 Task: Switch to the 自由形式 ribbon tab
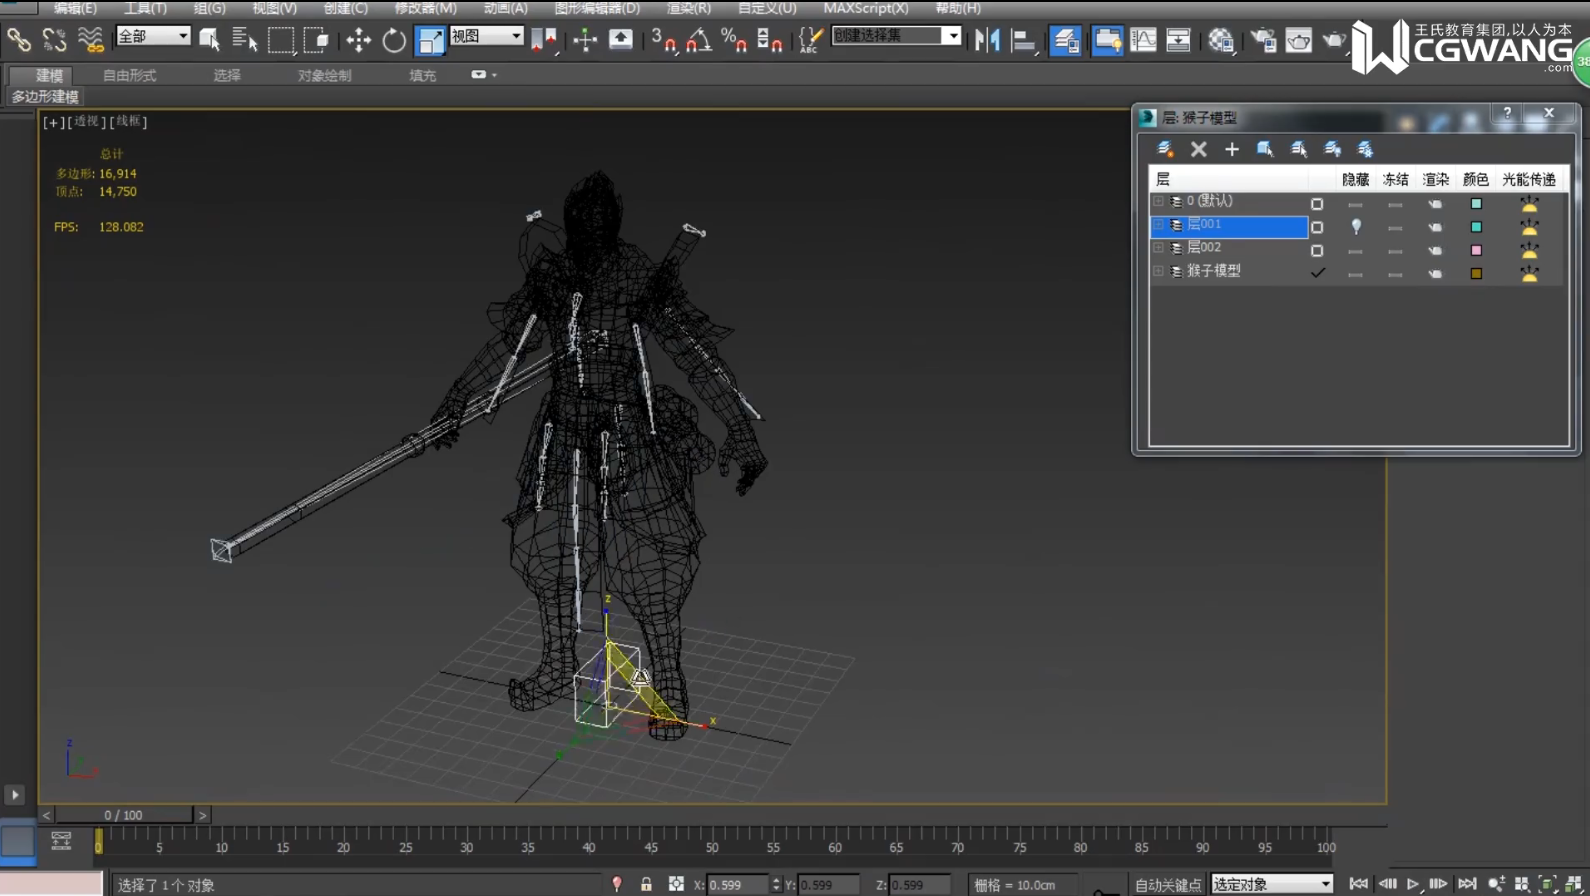click(x=129, y=75)
